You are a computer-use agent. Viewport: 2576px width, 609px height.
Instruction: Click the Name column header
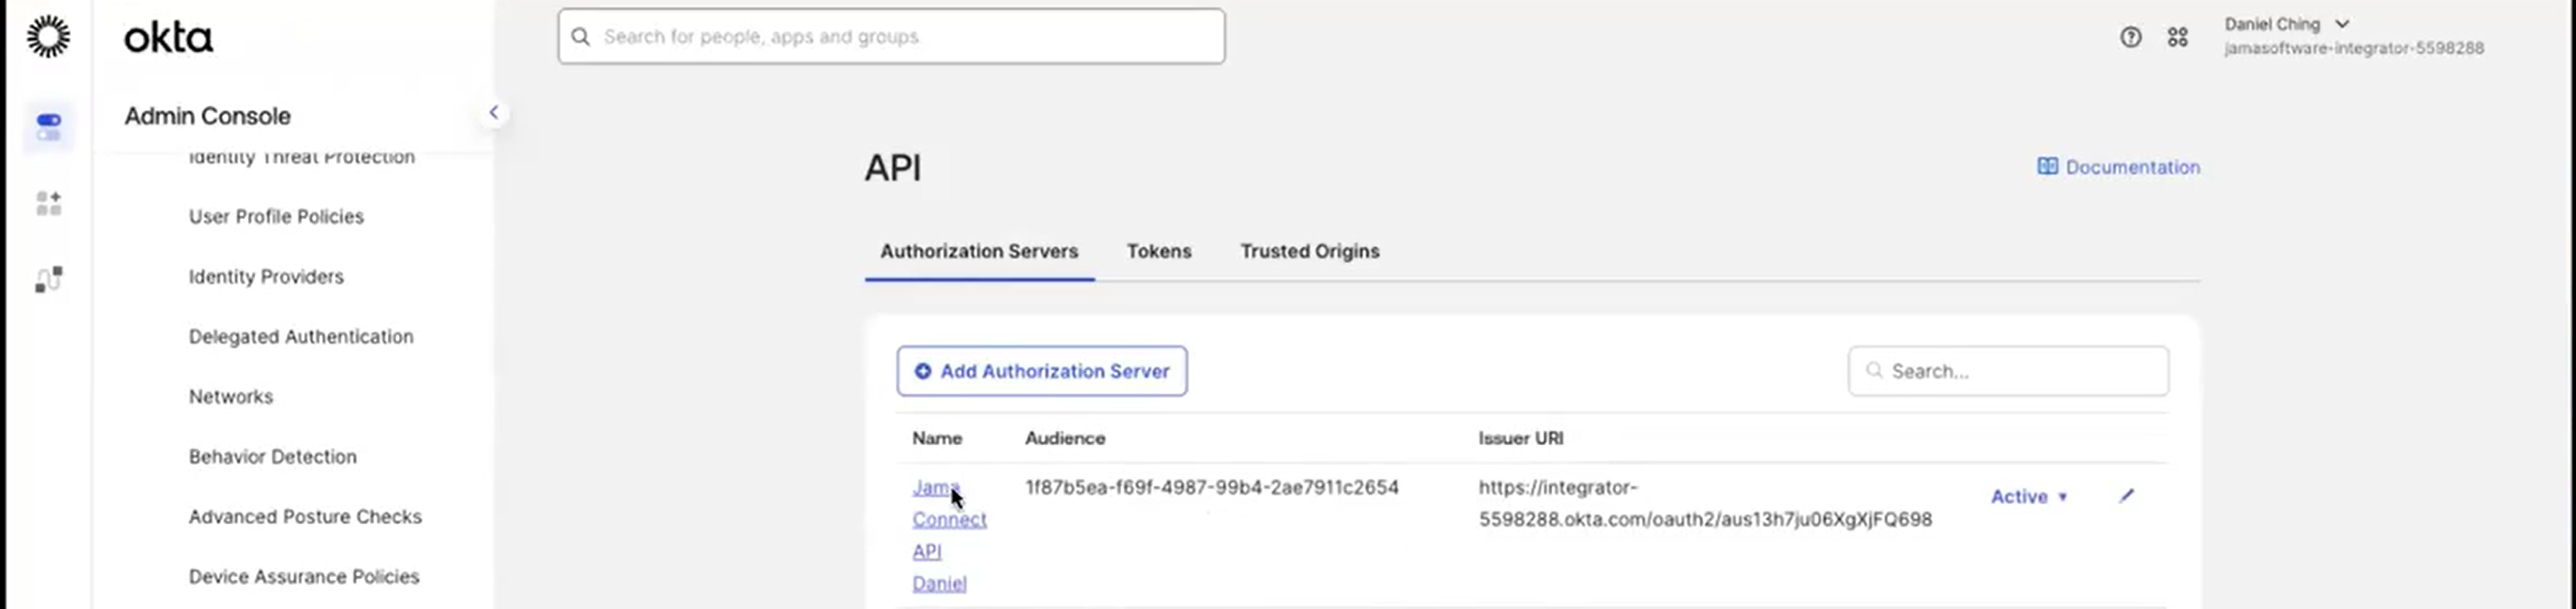pyautogui.click(x=937, y=438)
